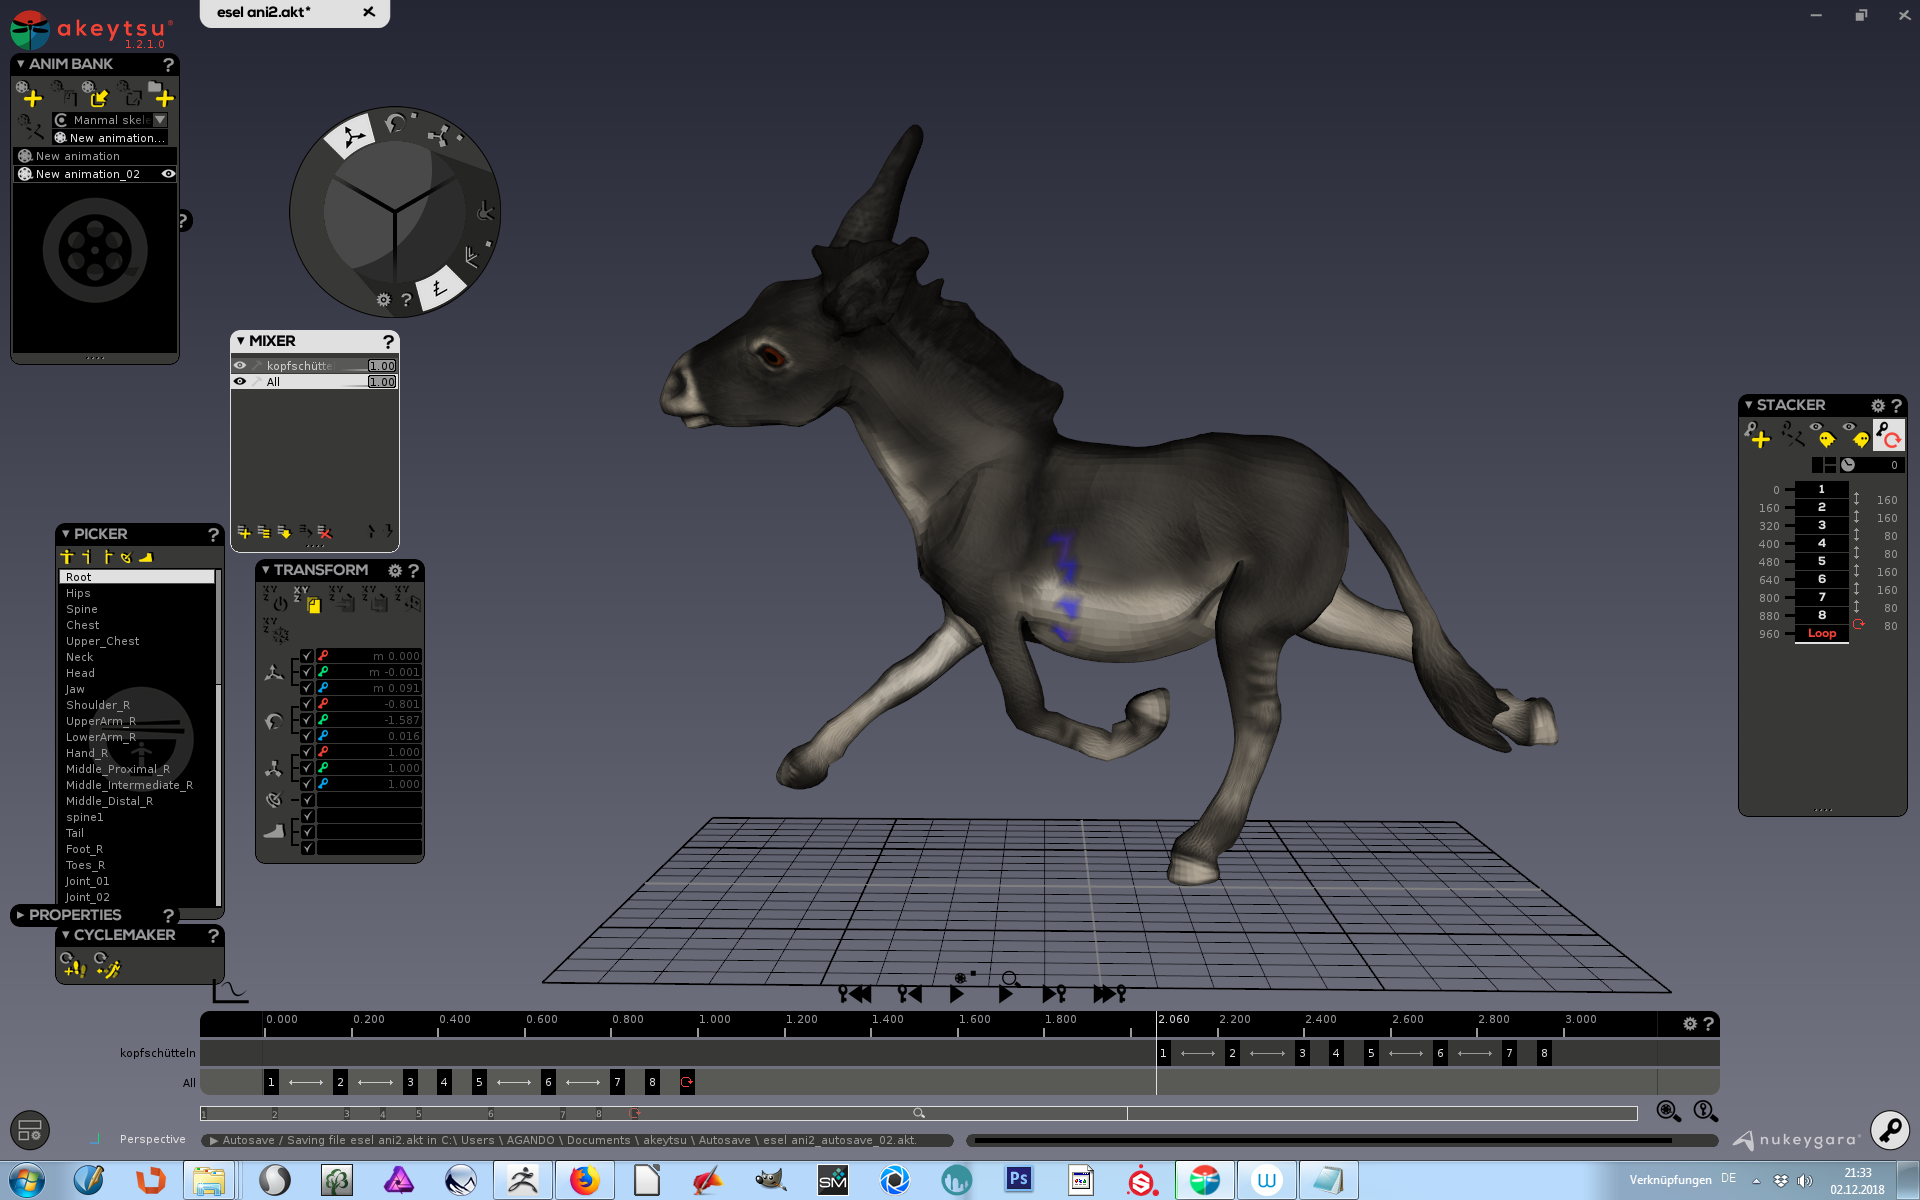
Task: Expand the Properties panel
Action: click(x=20, y=915)
